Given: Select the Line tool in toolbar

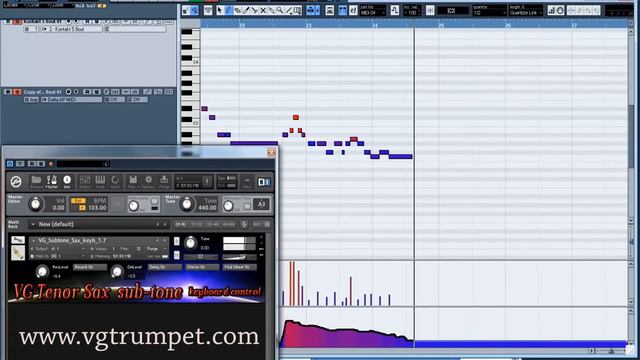Looking at the screenshot, I should (289, 10).
